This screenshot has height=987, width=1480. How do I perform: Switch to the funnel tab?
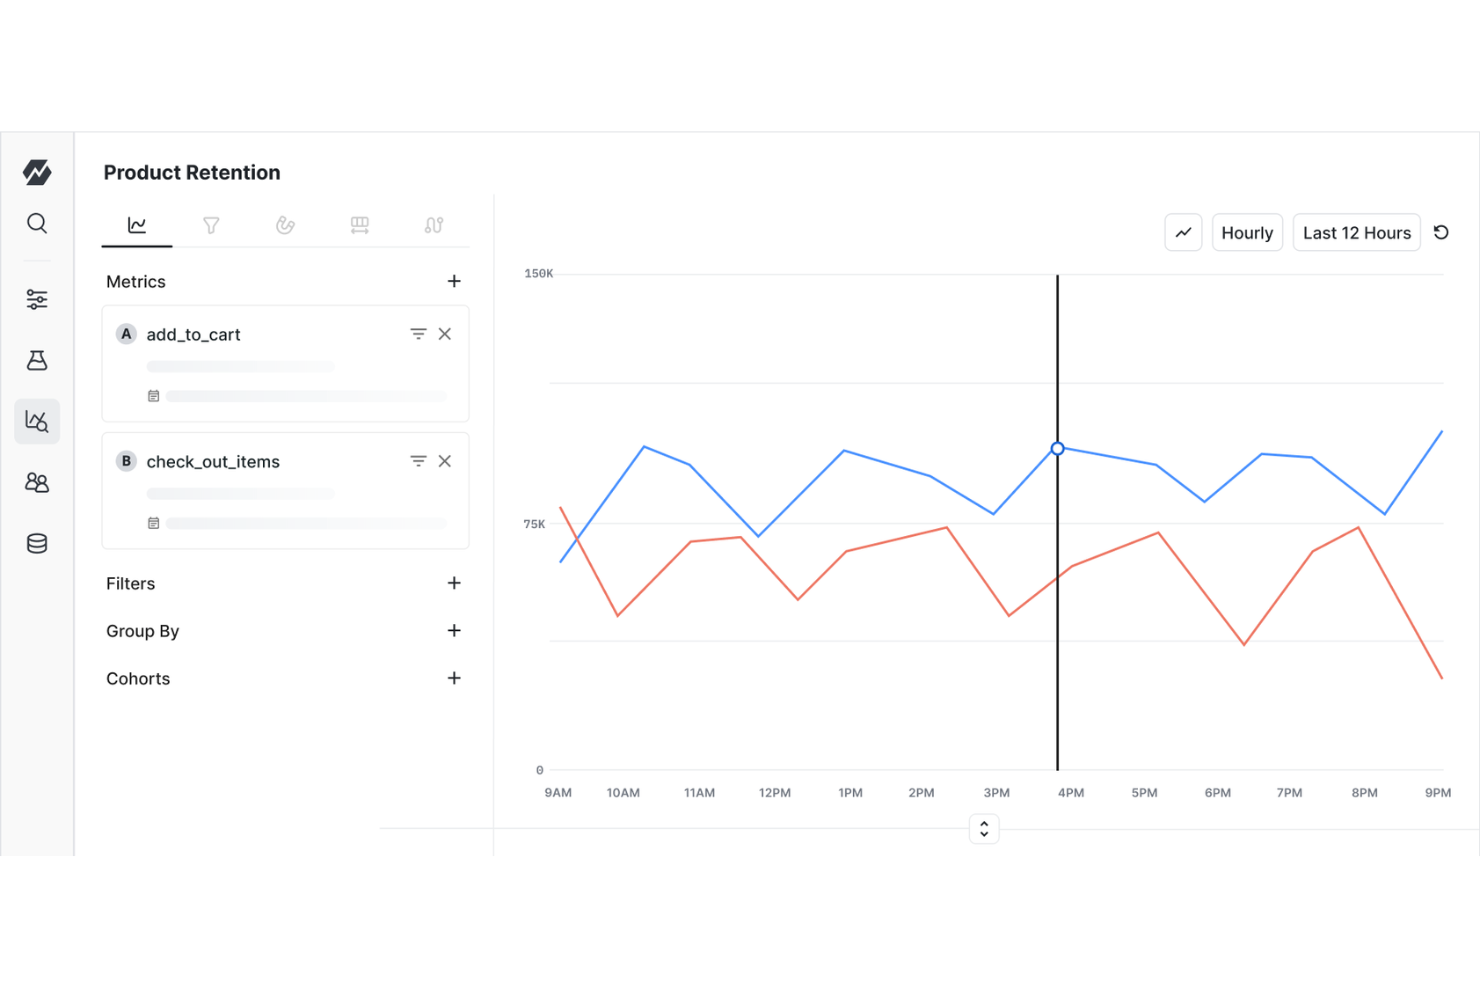pyautogui.click(x=211, y=225)
